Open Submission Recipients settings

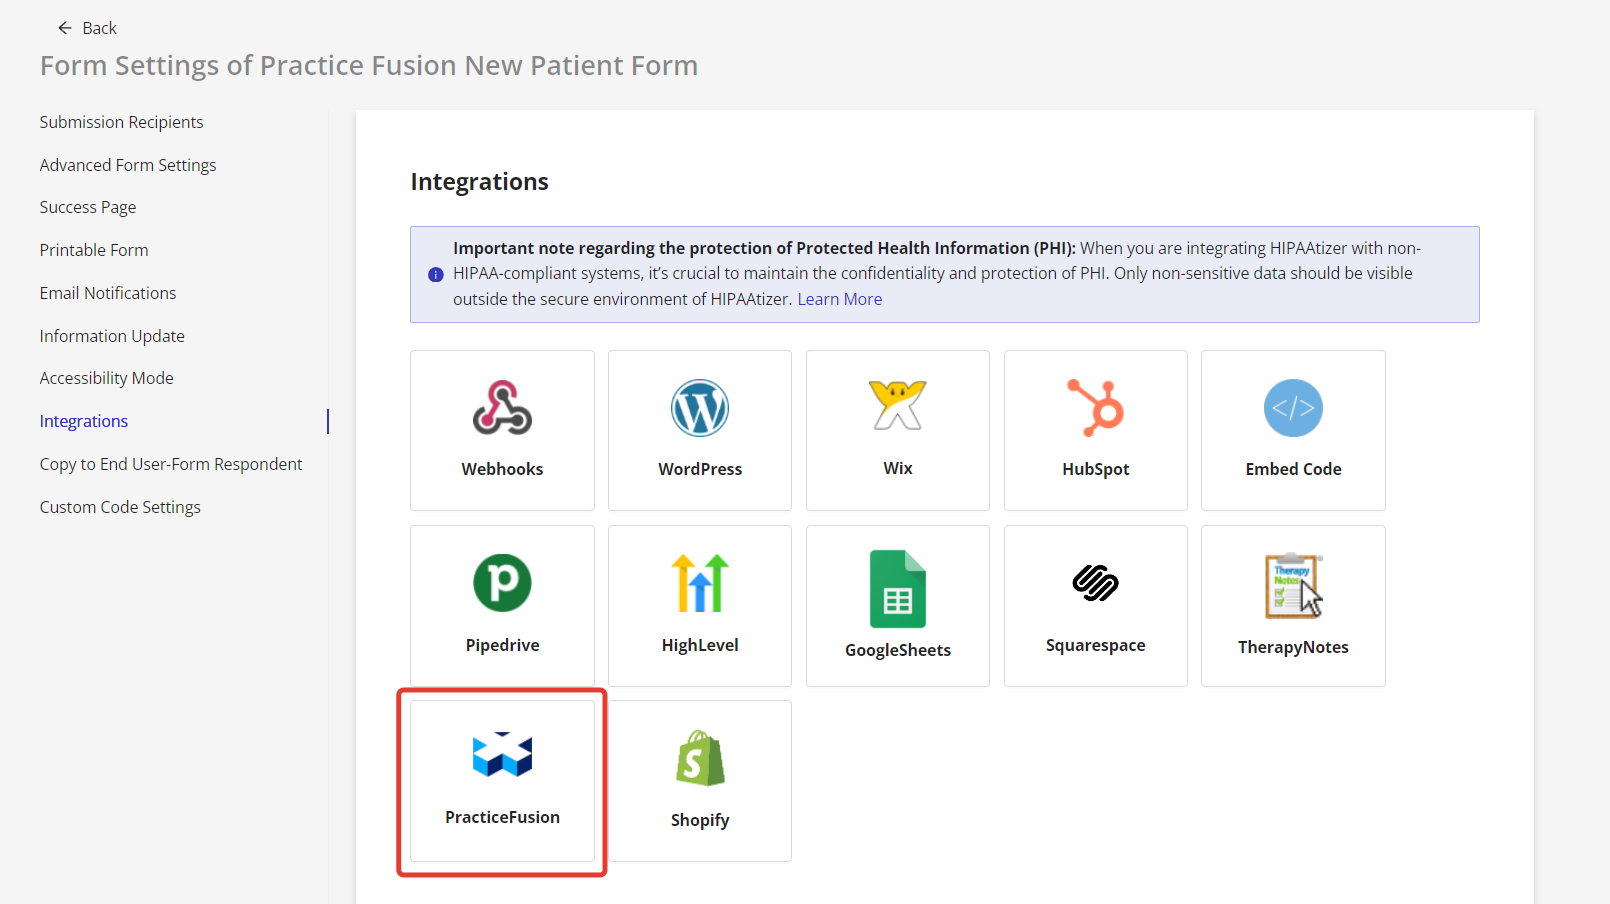pos(121,122)
